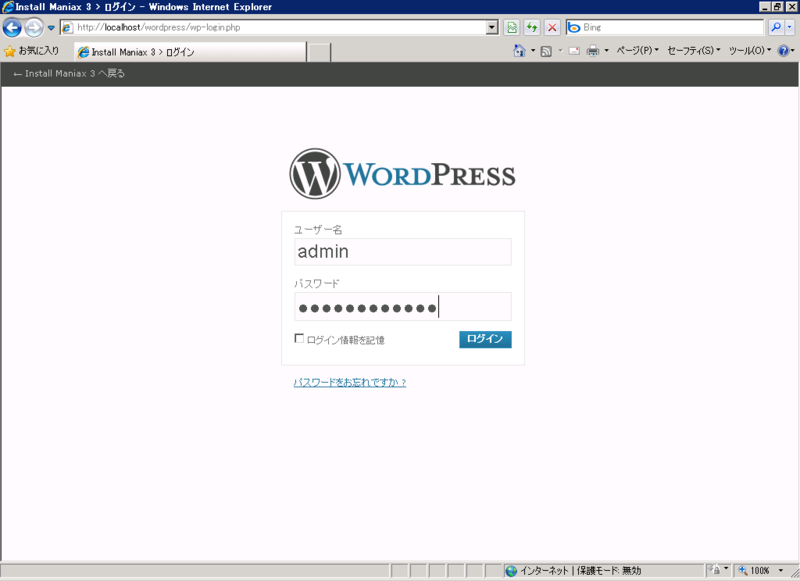This screenshot has width=800, height=581.
Task: Click the Internet Explorer title bar icon
Action: tap(7, 7)
